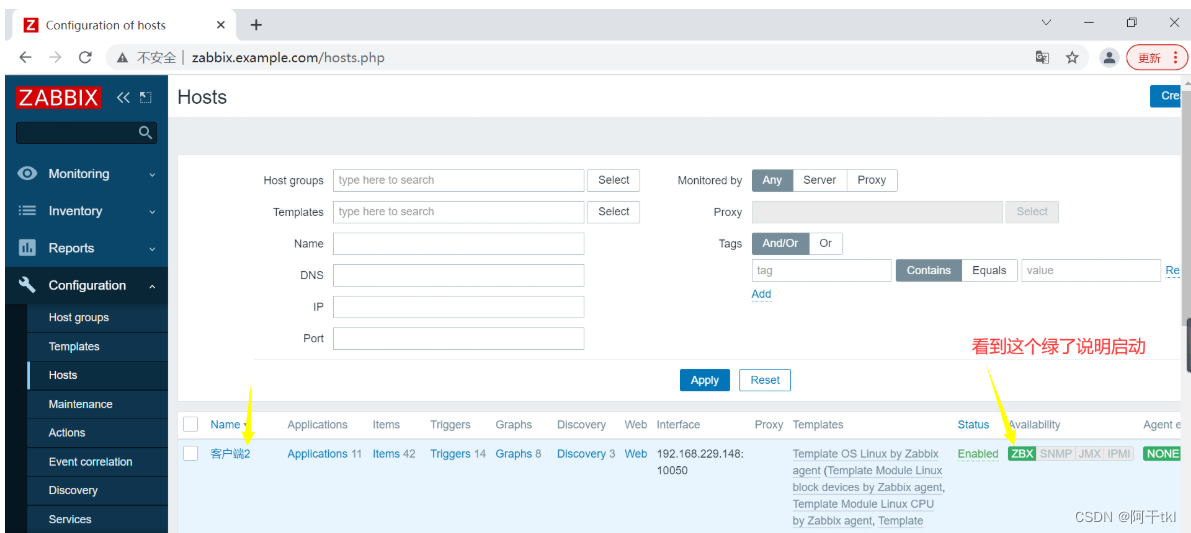
Task: Click the Monitoring eye icon
Action: point(27,173)
